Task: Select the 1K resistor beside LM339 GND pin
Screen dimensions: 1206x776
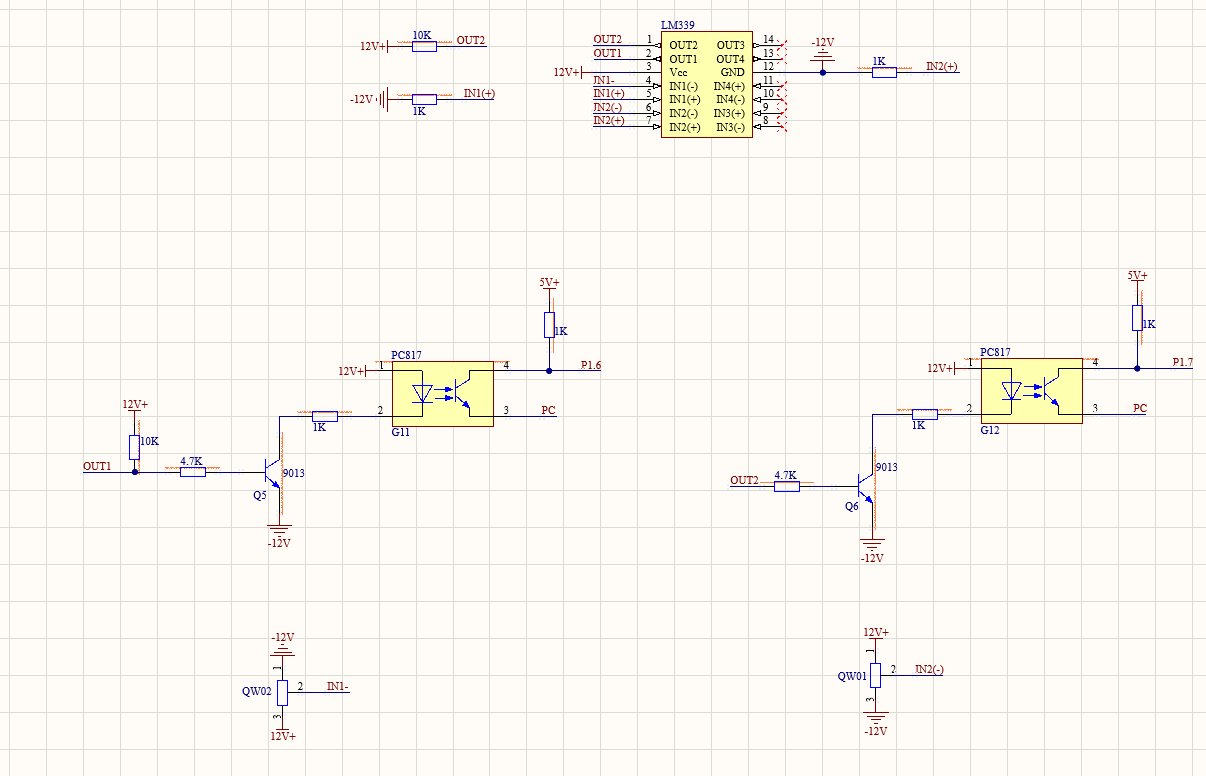Action: pyautogui.click(x=884, y=72)
